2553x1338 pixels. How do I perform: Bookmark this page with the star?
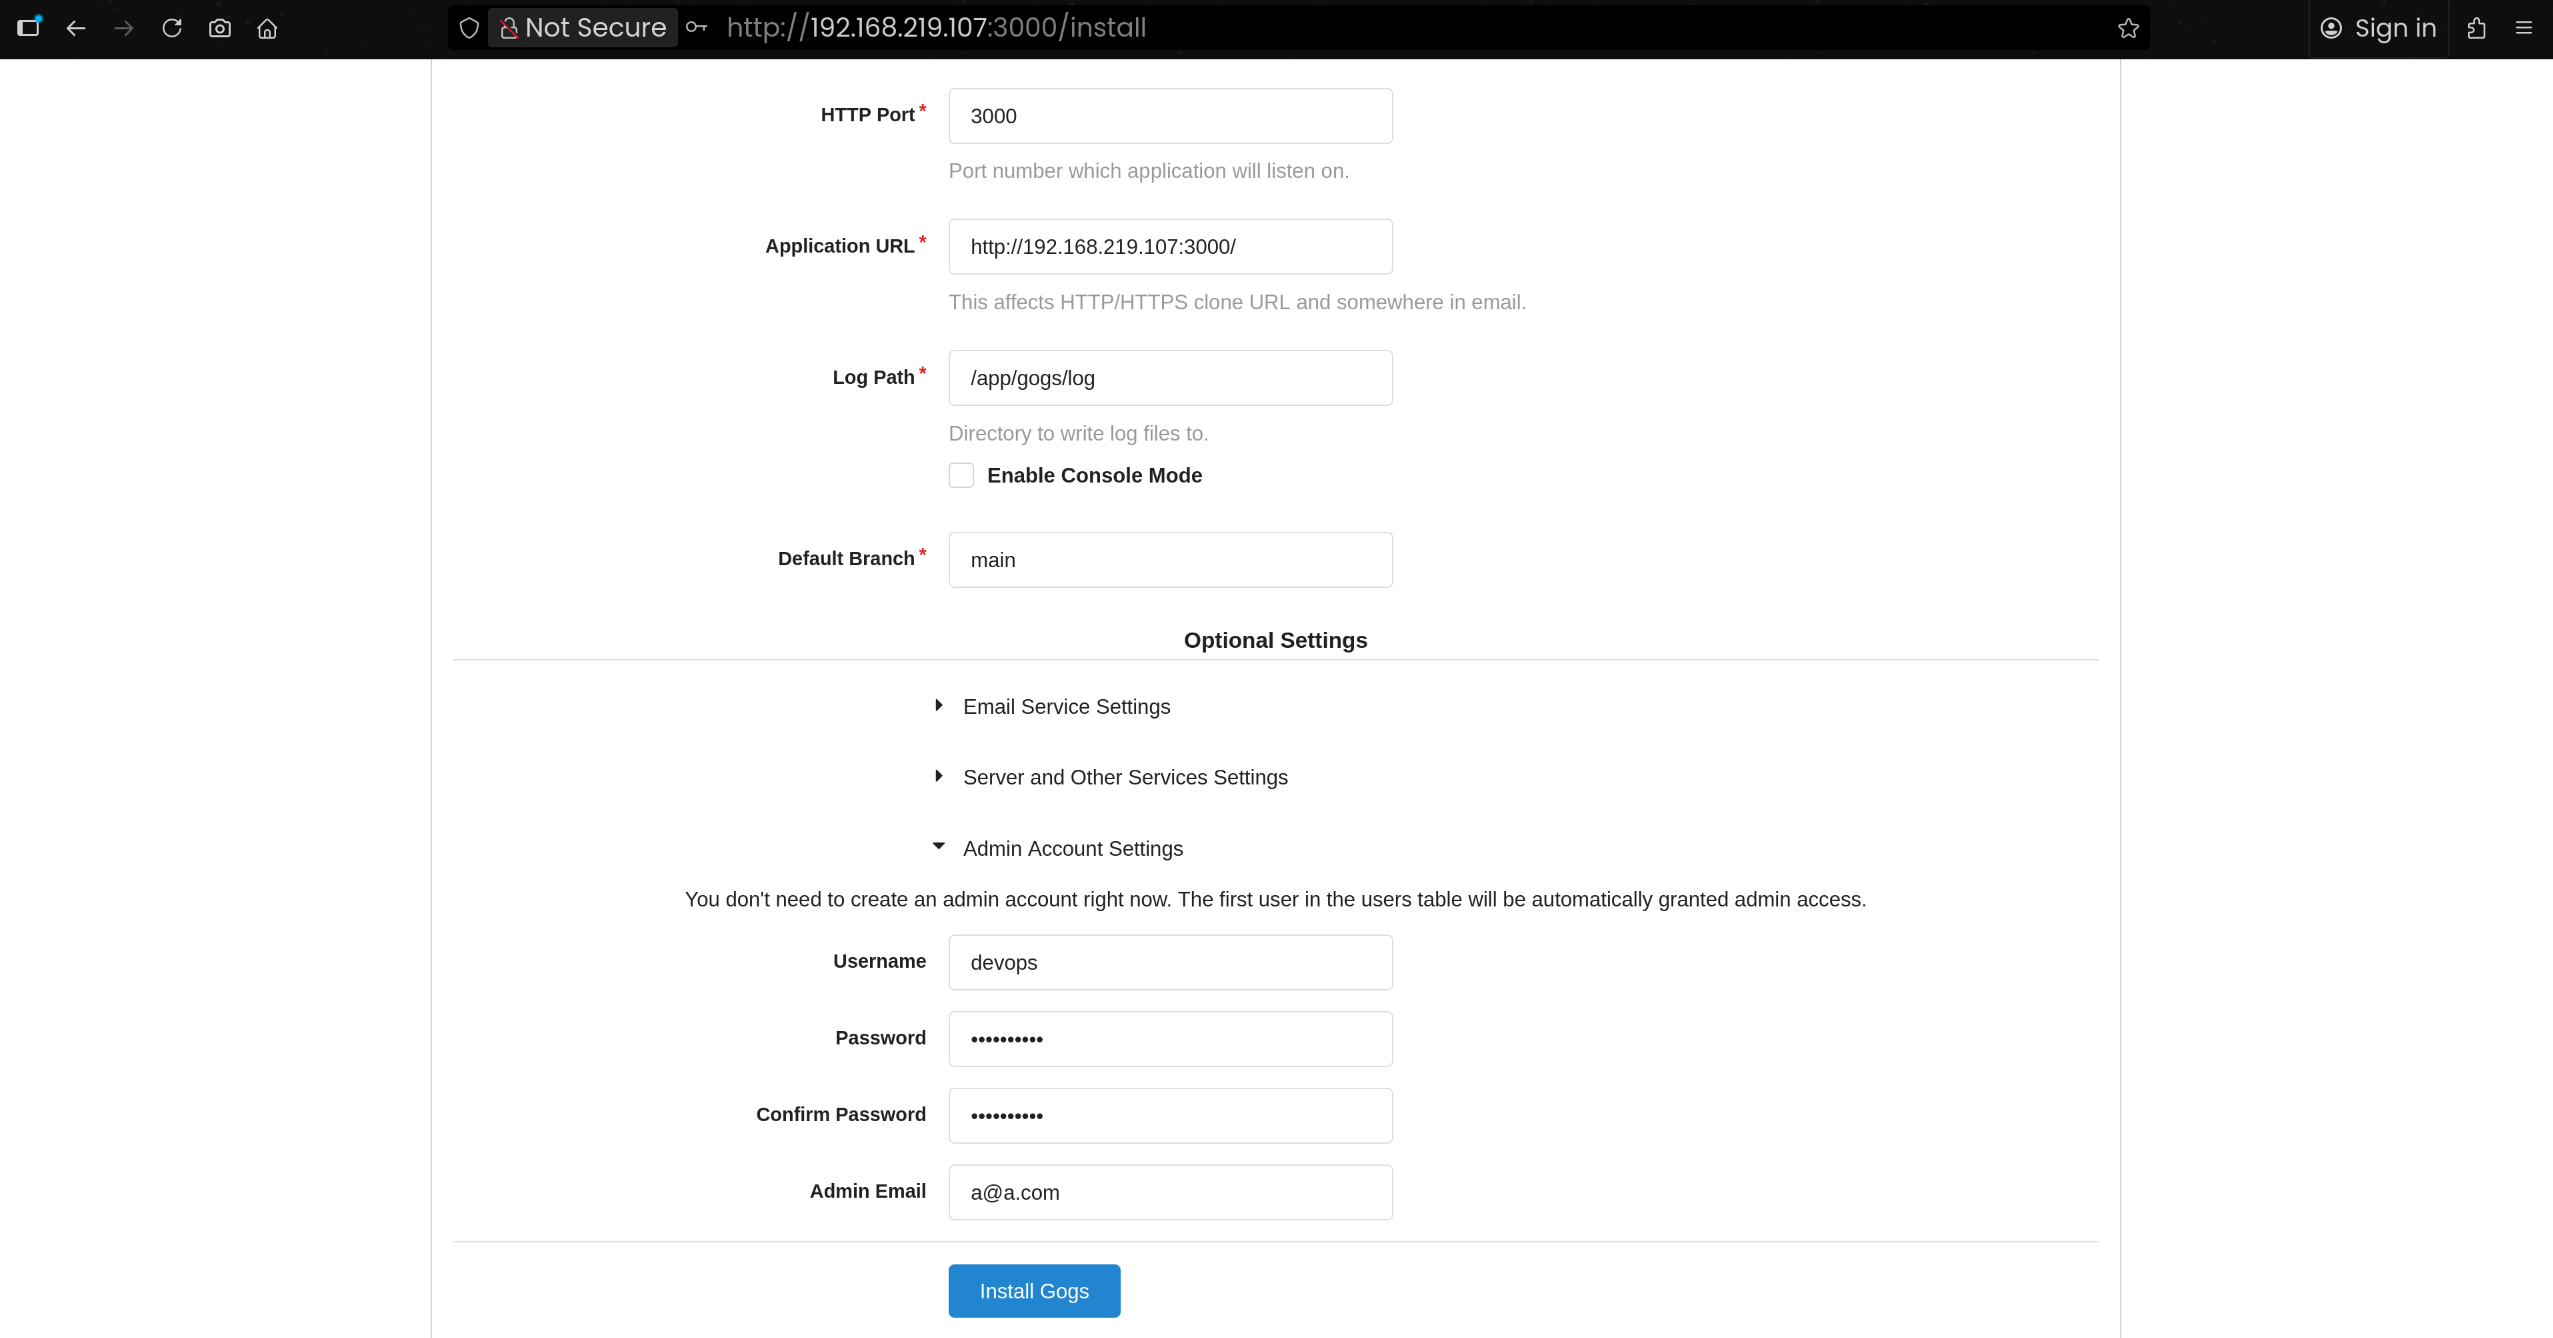coord(2128,28)
